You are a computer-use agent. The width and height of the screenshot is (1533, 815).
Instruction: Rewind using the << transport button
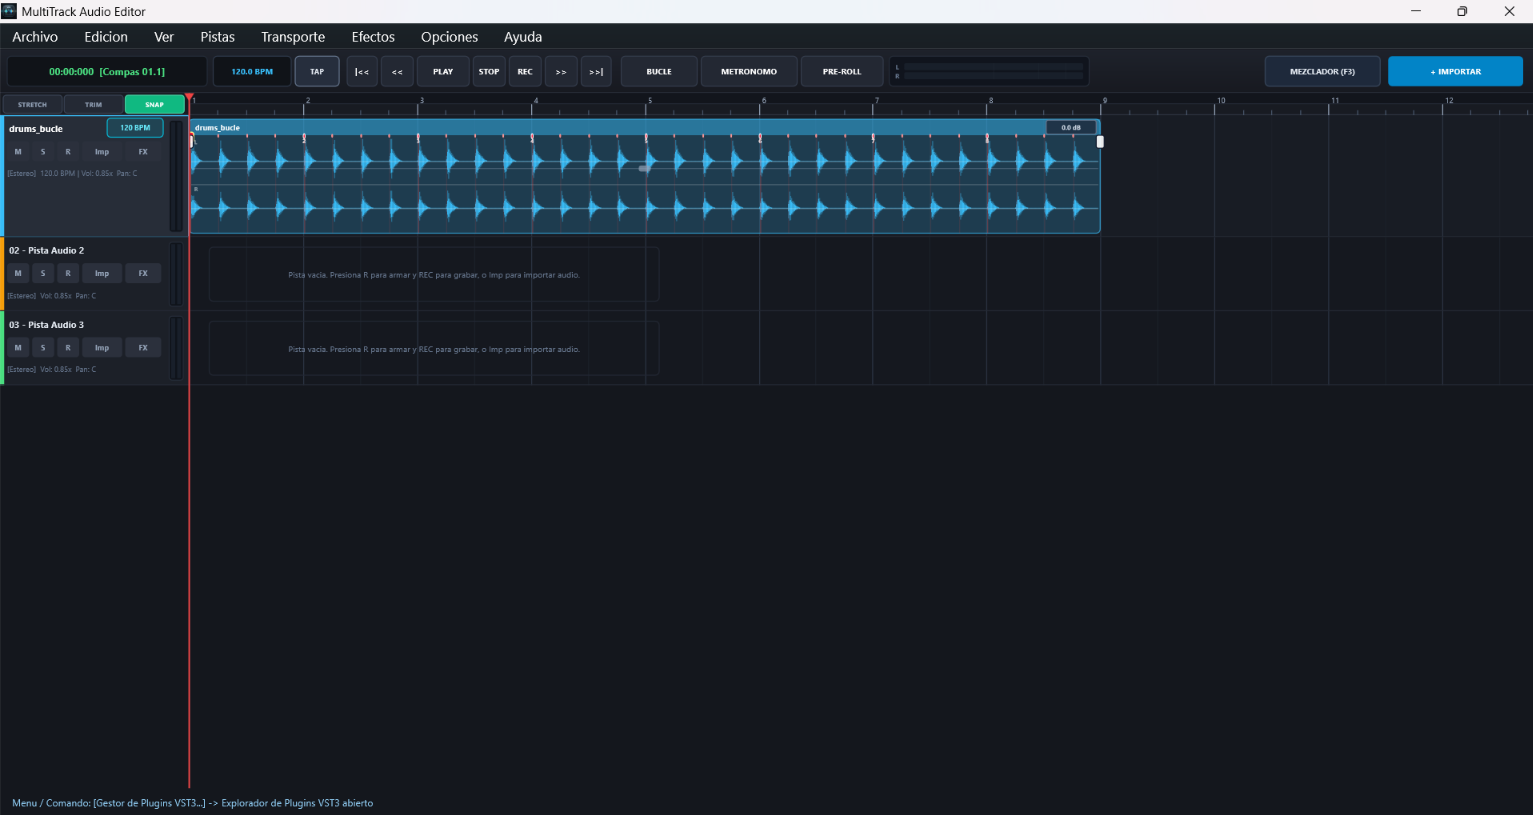[397, 72]
